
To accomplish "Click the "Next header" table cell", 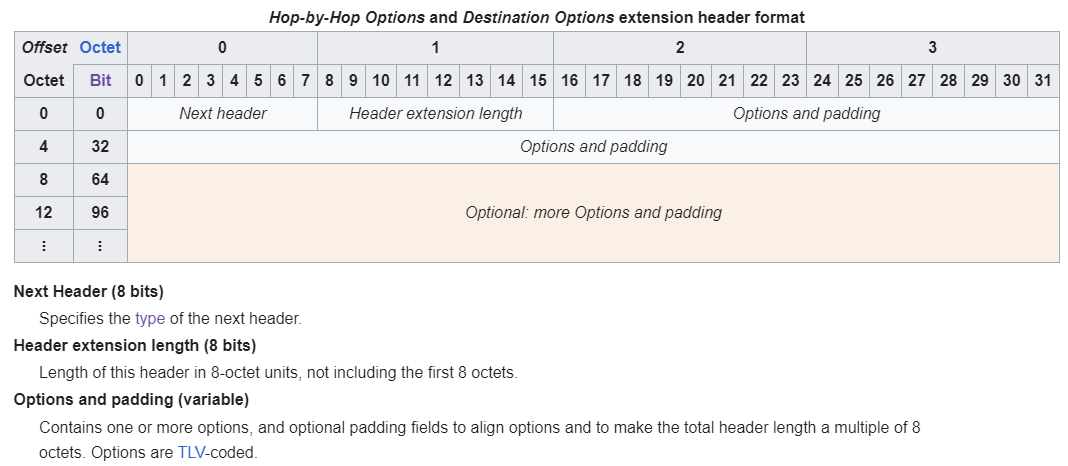I will coord(222,113).
